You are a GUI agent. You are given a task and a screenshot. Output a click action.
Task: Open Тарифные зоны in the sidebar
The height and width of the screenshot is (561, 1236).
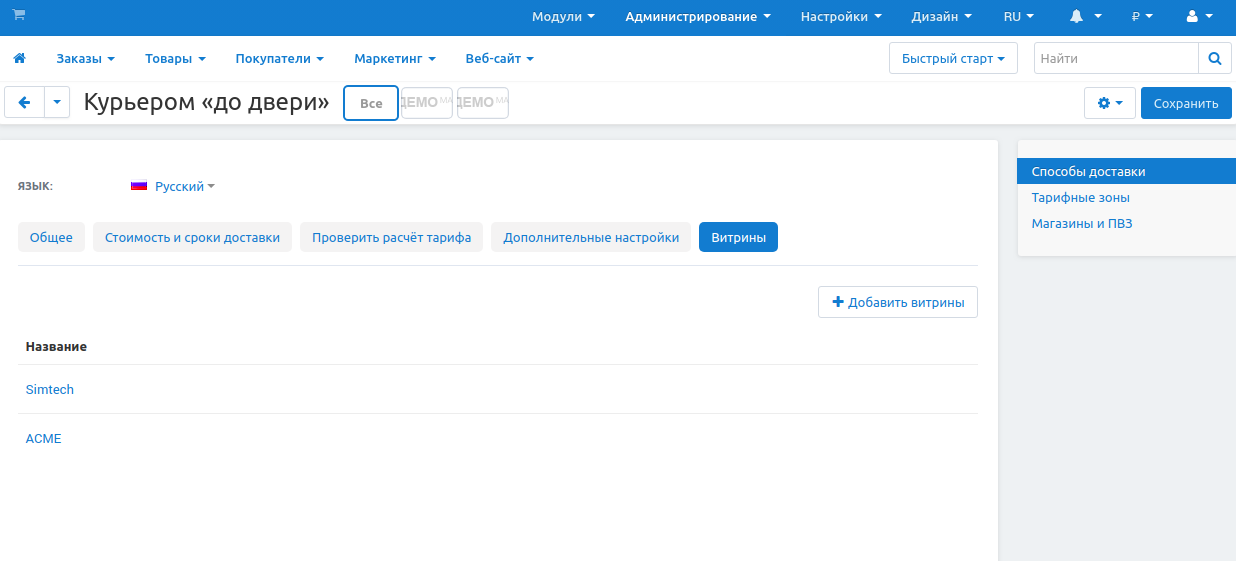point(1080,198)
